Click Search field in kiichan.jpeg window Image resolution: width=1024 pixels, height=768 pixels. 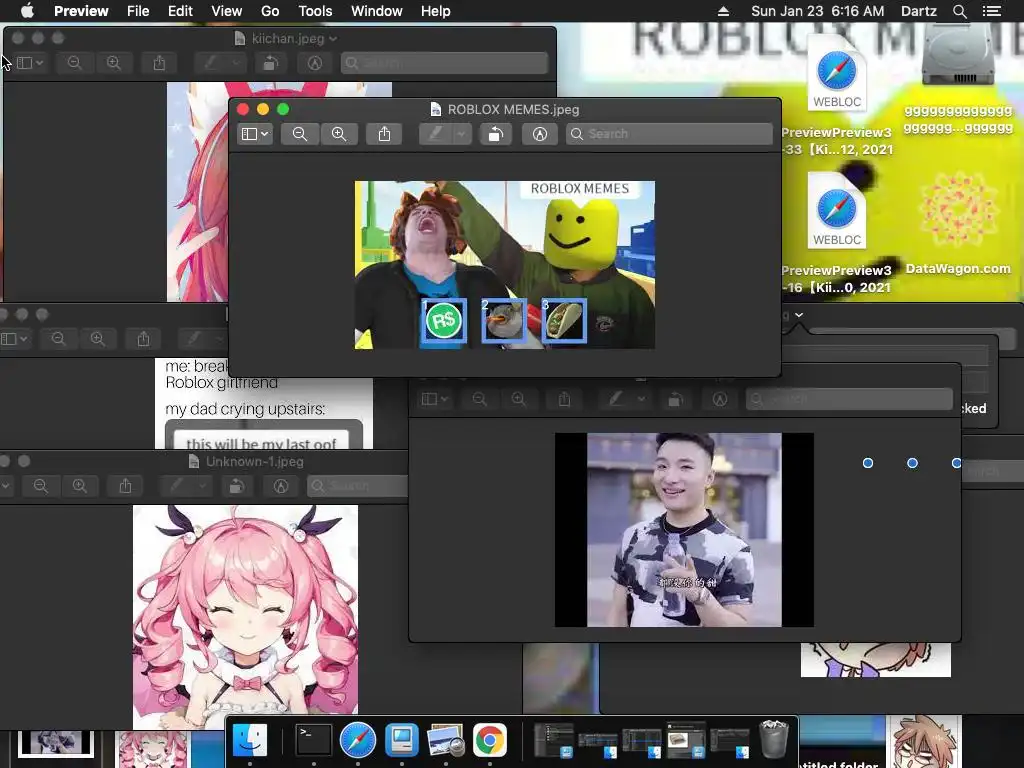444,63
